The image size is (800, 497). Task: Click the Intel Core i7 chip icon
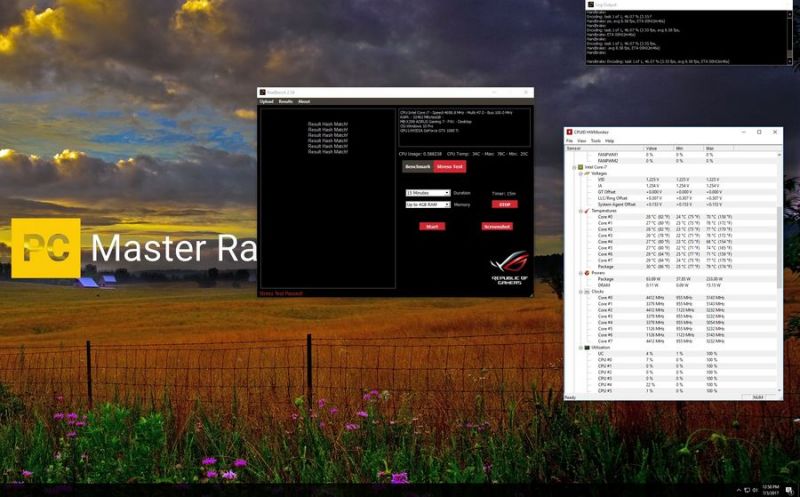click(581, 167)
